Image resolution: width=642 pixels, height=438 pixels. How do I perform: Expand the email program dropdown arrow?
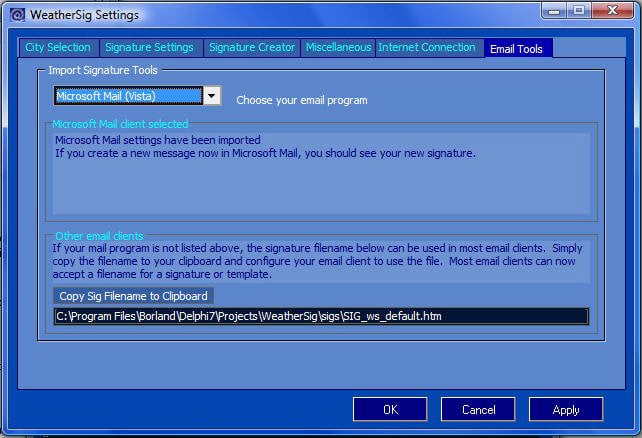tap(211, 97)
